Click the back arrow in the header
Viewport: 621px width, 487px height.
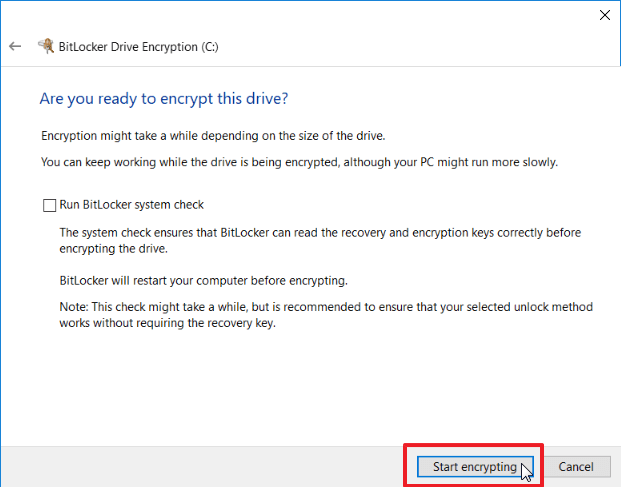pos(15,46)
